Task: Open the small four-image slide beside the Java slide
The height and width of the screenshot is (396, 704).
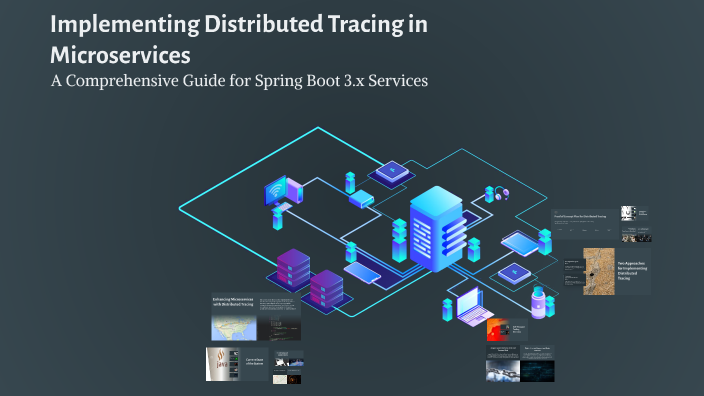Action: [x=288, y=367]
